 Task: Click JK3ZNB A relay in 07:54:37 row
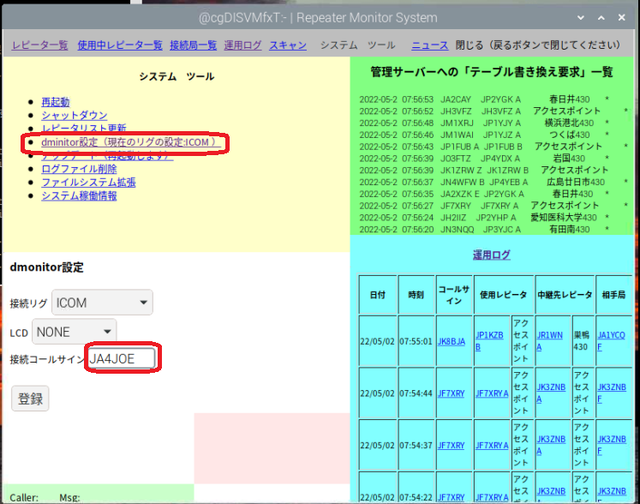[551, 445]
